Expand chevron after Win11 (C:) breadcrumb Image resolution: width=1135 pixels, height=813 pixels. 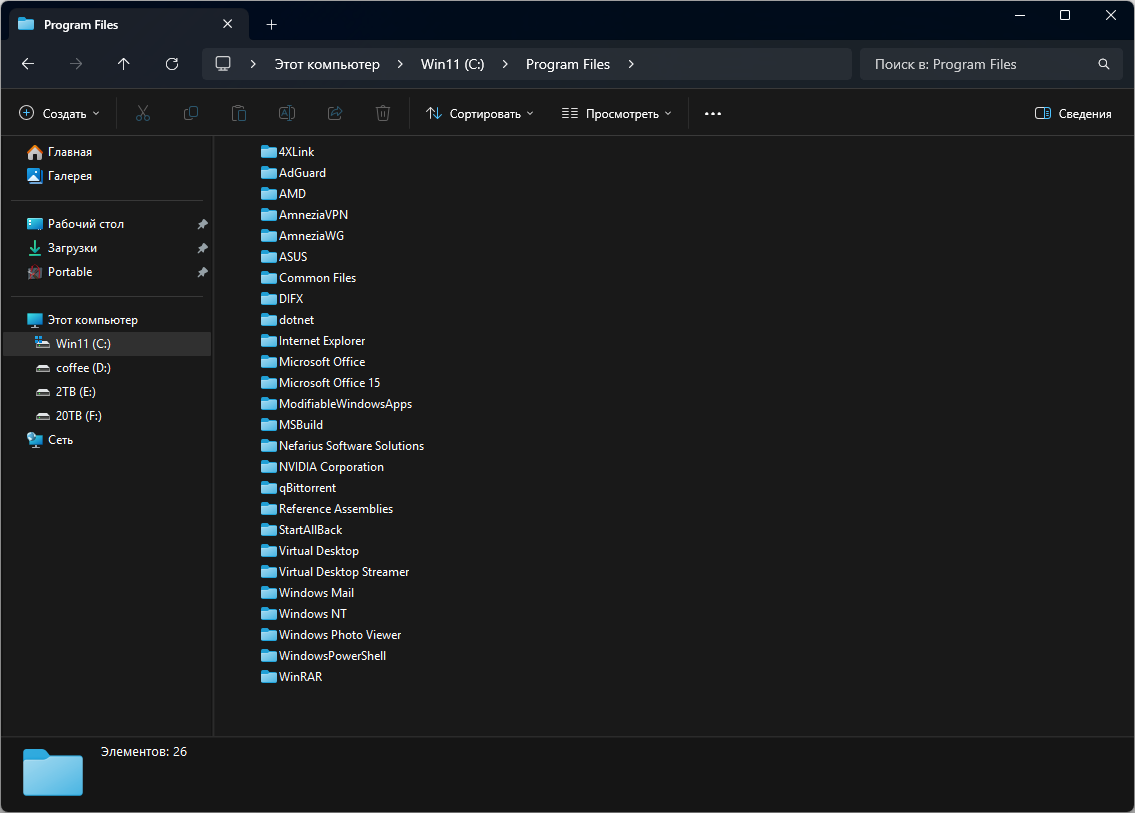pos(505,64)
